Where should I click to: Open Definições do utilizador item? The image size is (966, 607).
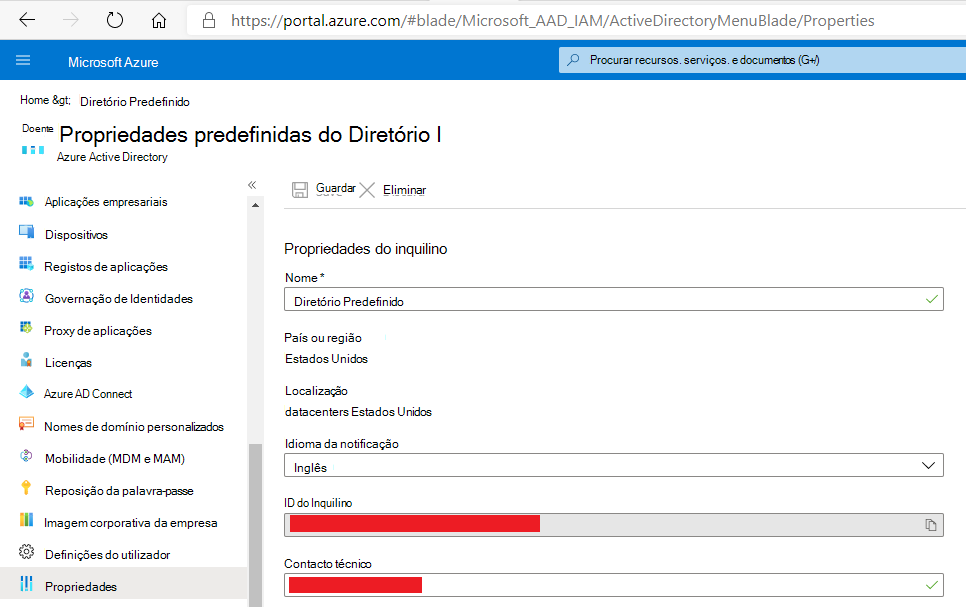tap(107, 555)
